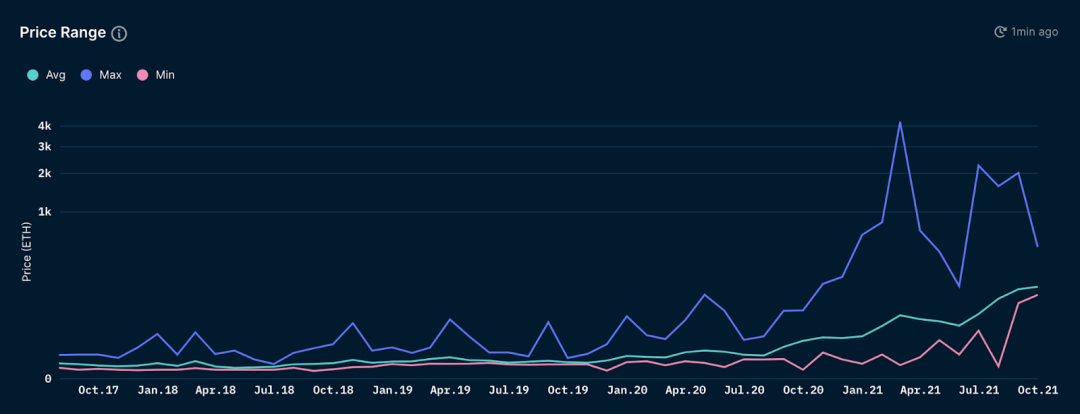Open the Price Range info icon
Viewport: 1080px width, 414px height.
tap(119, 33)
